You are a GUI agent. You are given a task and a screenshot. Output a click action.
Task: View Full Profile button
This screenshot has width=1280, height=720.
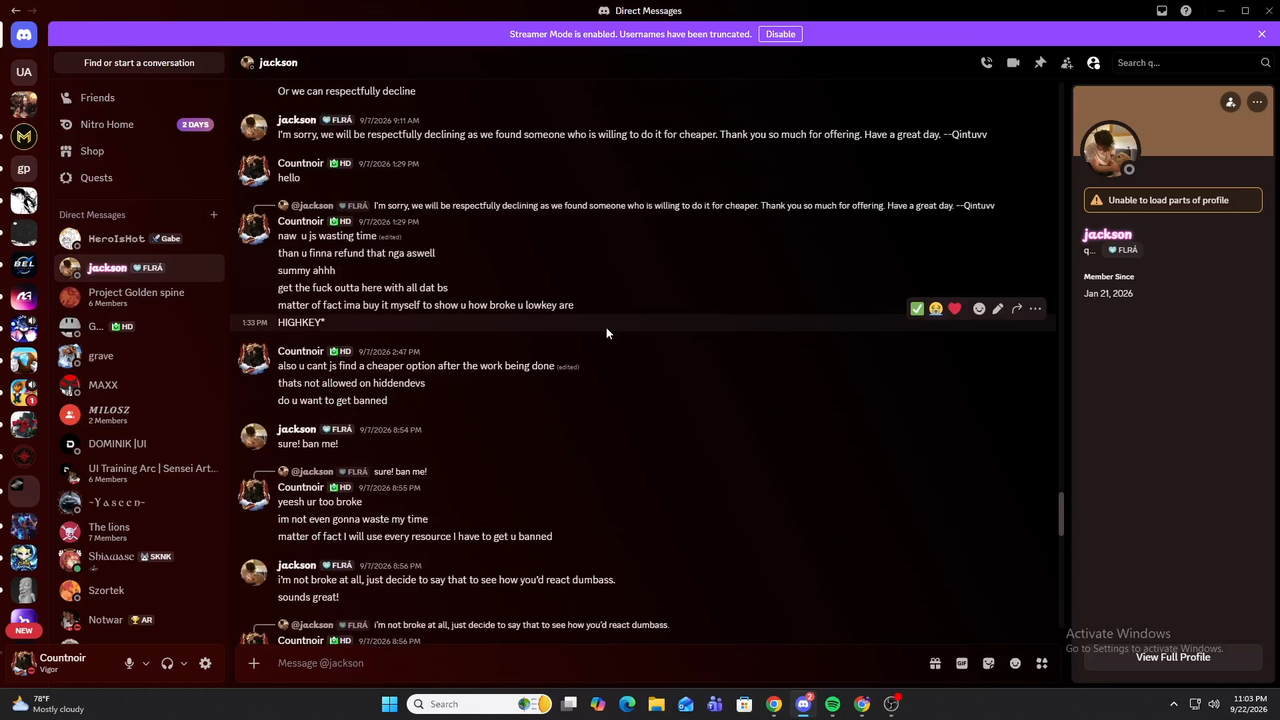[1173, 657]
